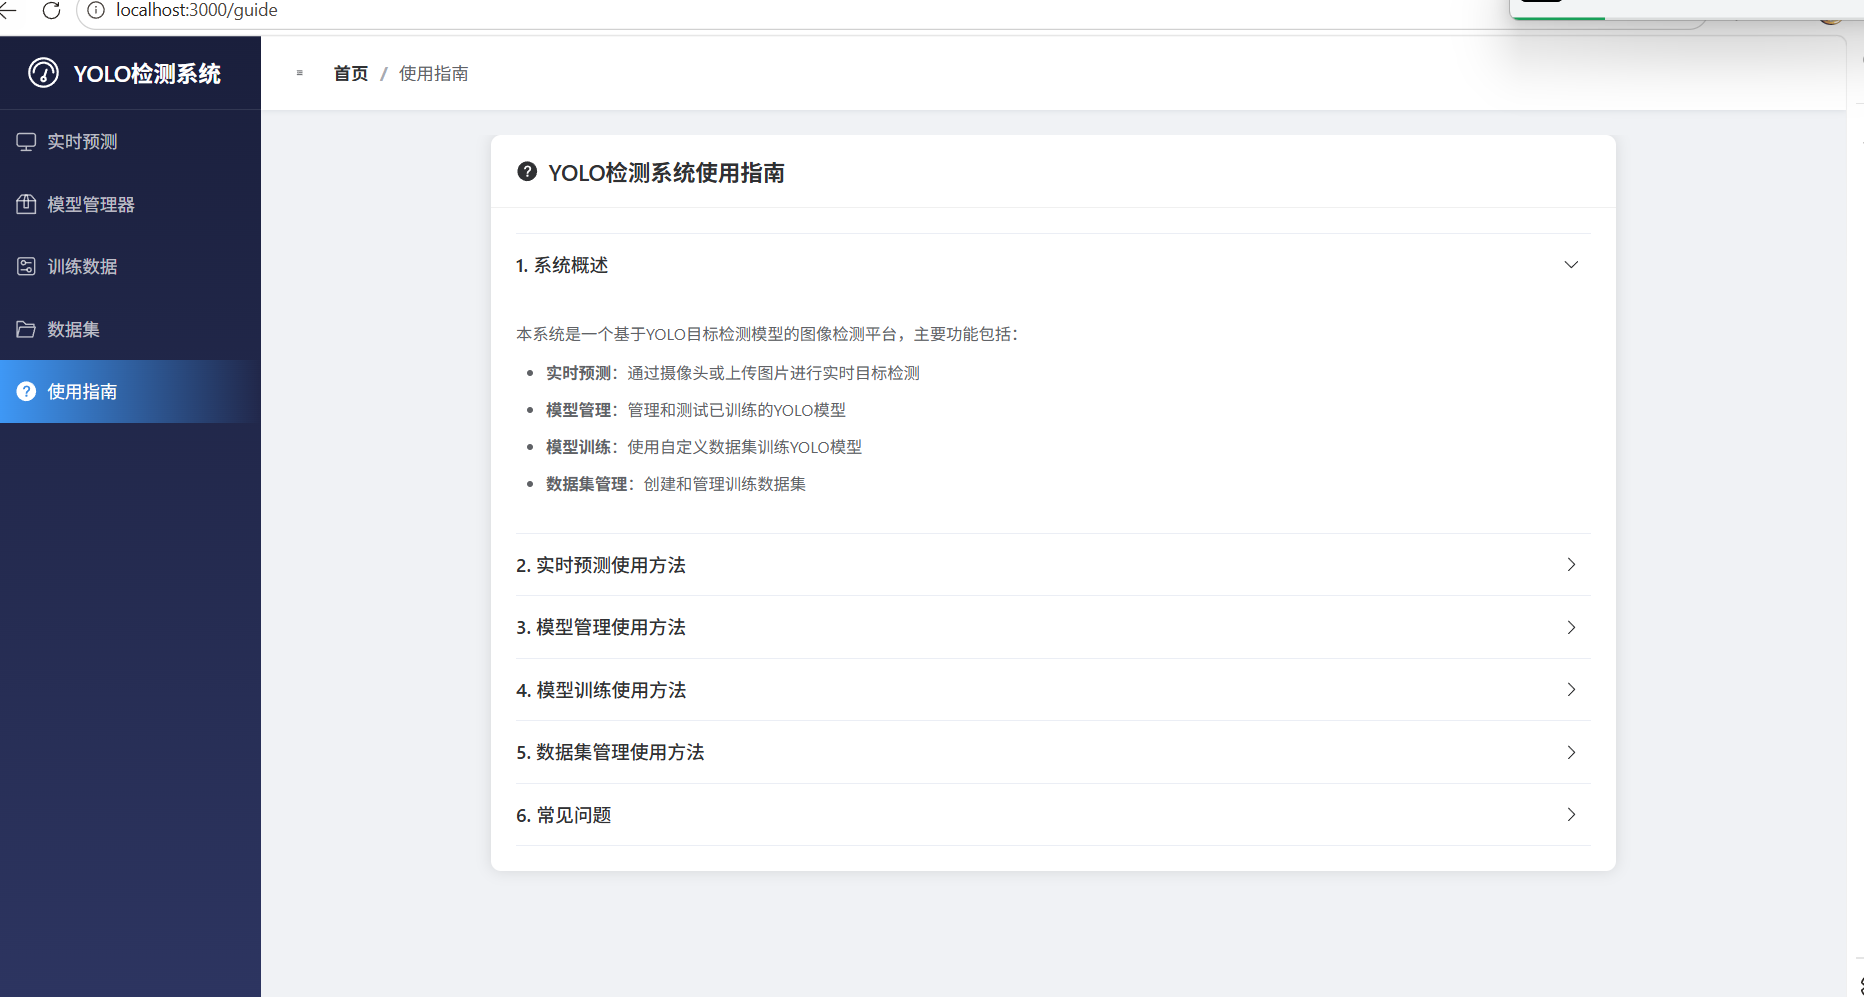Click the 首页 breadcrumb link

[350, 73]
